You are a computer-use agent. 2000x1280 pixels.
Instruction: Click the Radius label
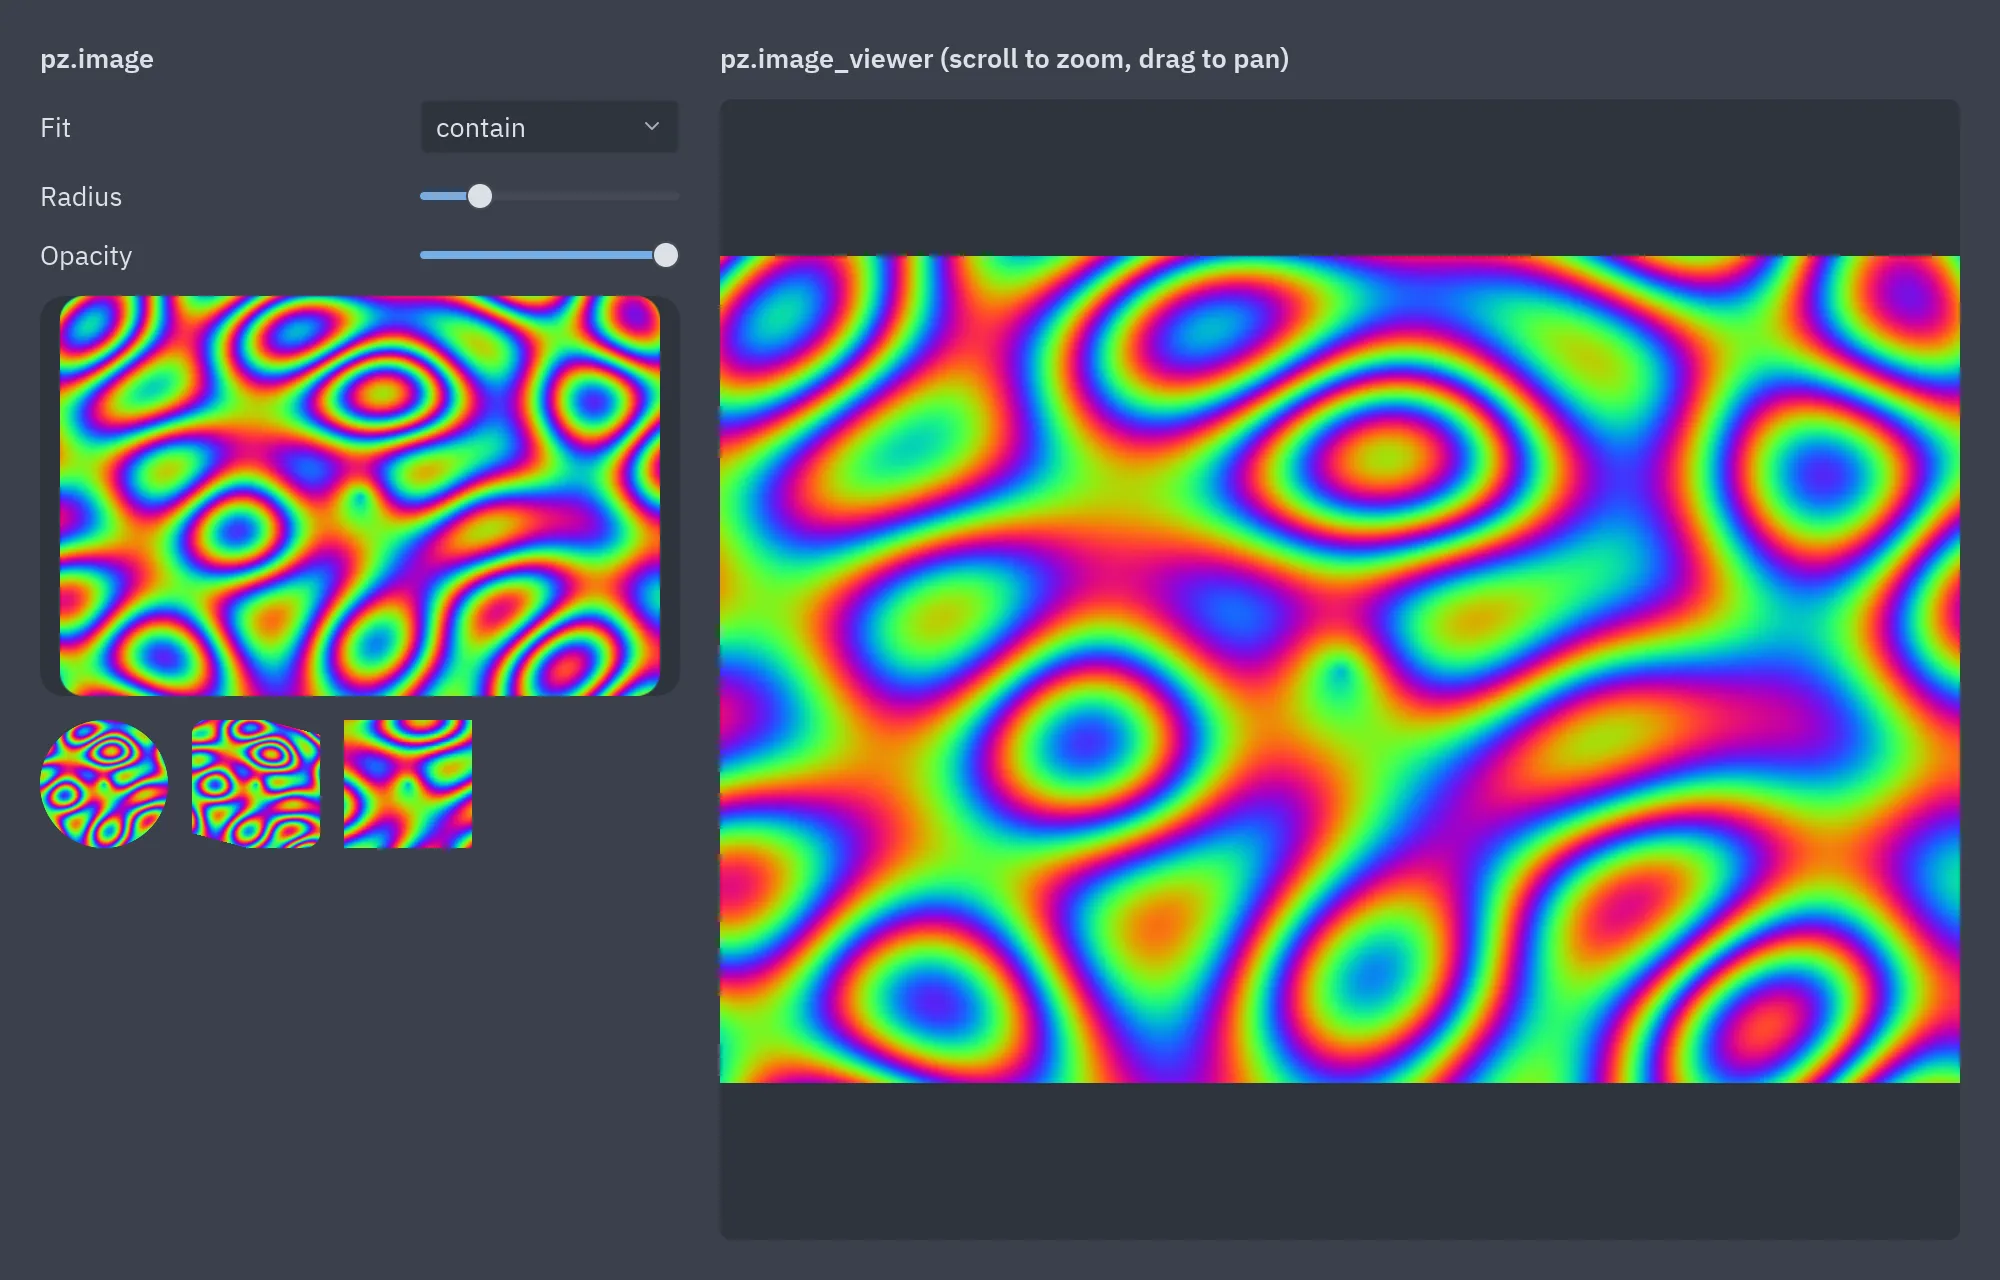pos(81,197)
